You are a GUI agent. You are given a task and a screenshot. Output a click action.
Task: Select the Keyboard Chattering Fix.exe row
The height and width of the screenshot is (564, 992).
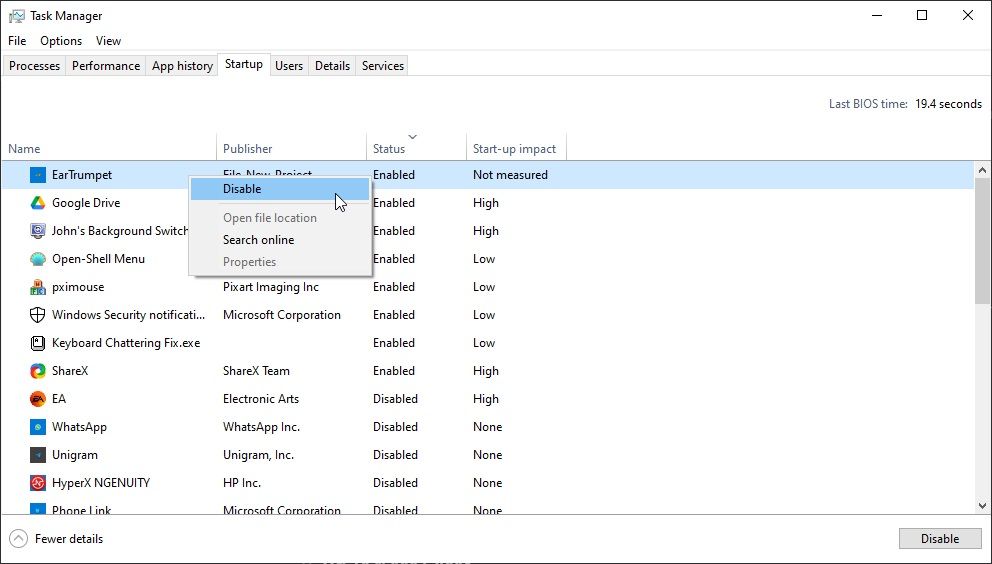point(126,343)
